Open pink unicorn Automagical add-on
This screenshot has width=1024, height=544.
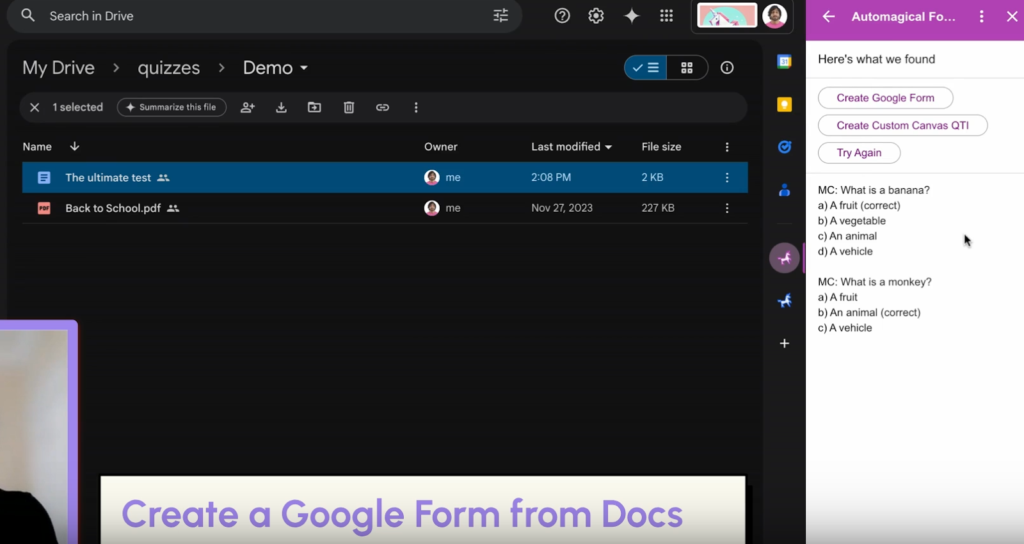pos(784,258)
